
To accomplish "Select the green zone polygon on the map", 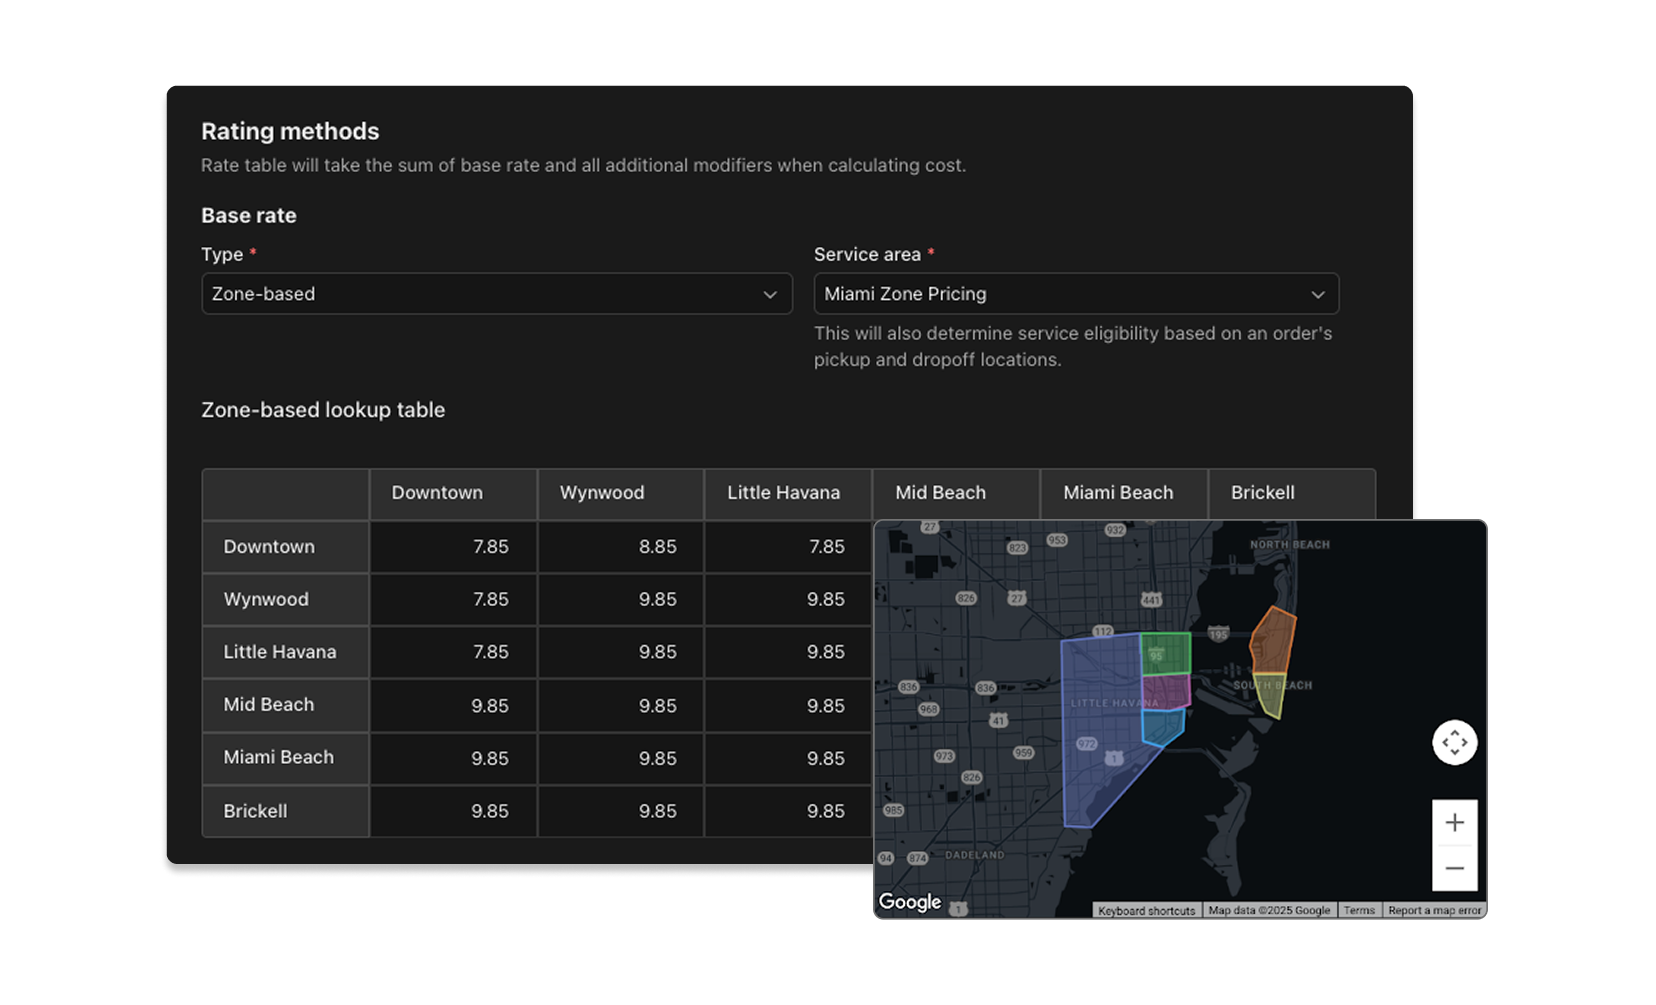I will 1166,653.
